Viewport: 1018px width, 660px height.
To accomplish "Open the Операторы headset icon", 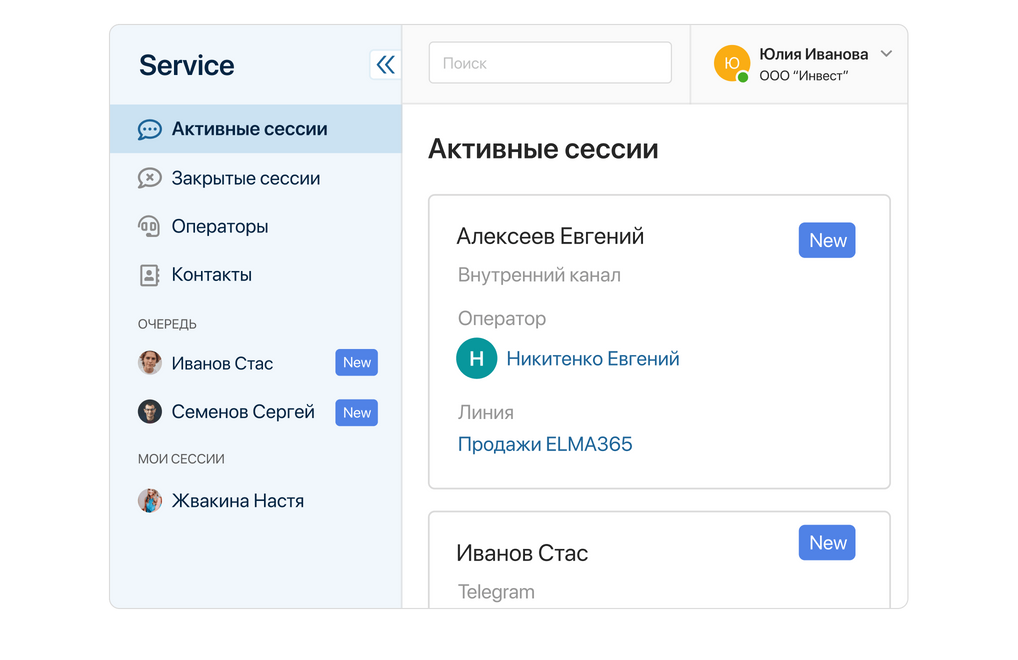I will (149, 226).
